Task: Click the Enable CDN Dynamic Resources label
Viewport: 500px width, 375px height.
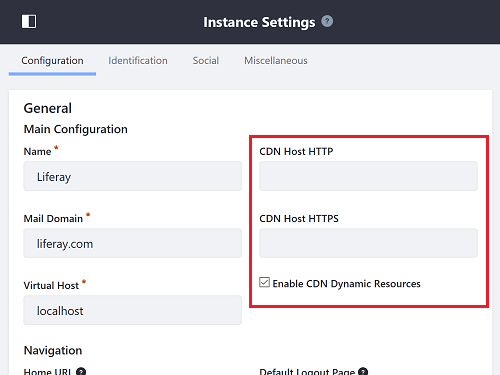Action: tap(347, 284)
